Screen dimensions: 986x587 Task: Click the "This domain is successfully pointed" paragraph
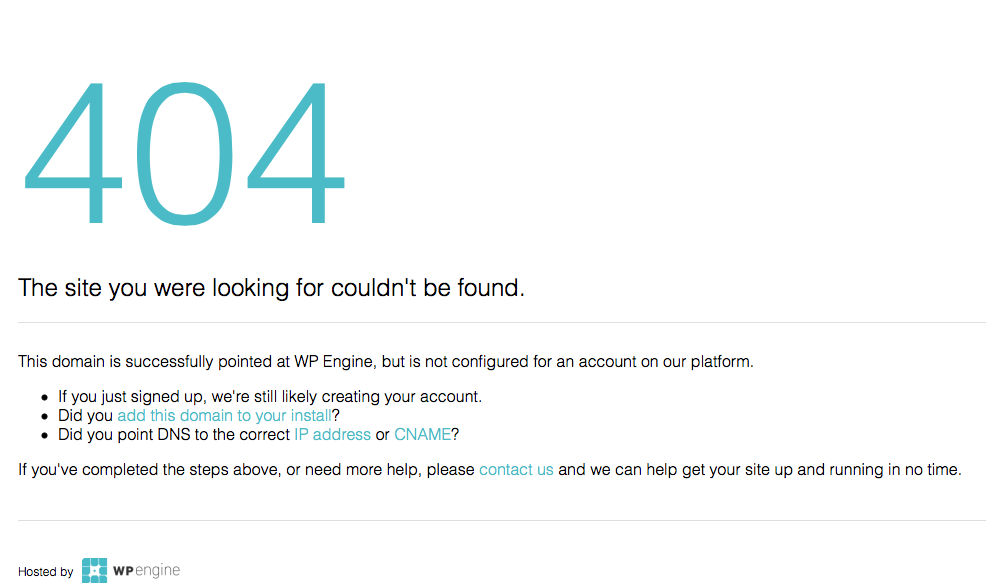(385, 361)
